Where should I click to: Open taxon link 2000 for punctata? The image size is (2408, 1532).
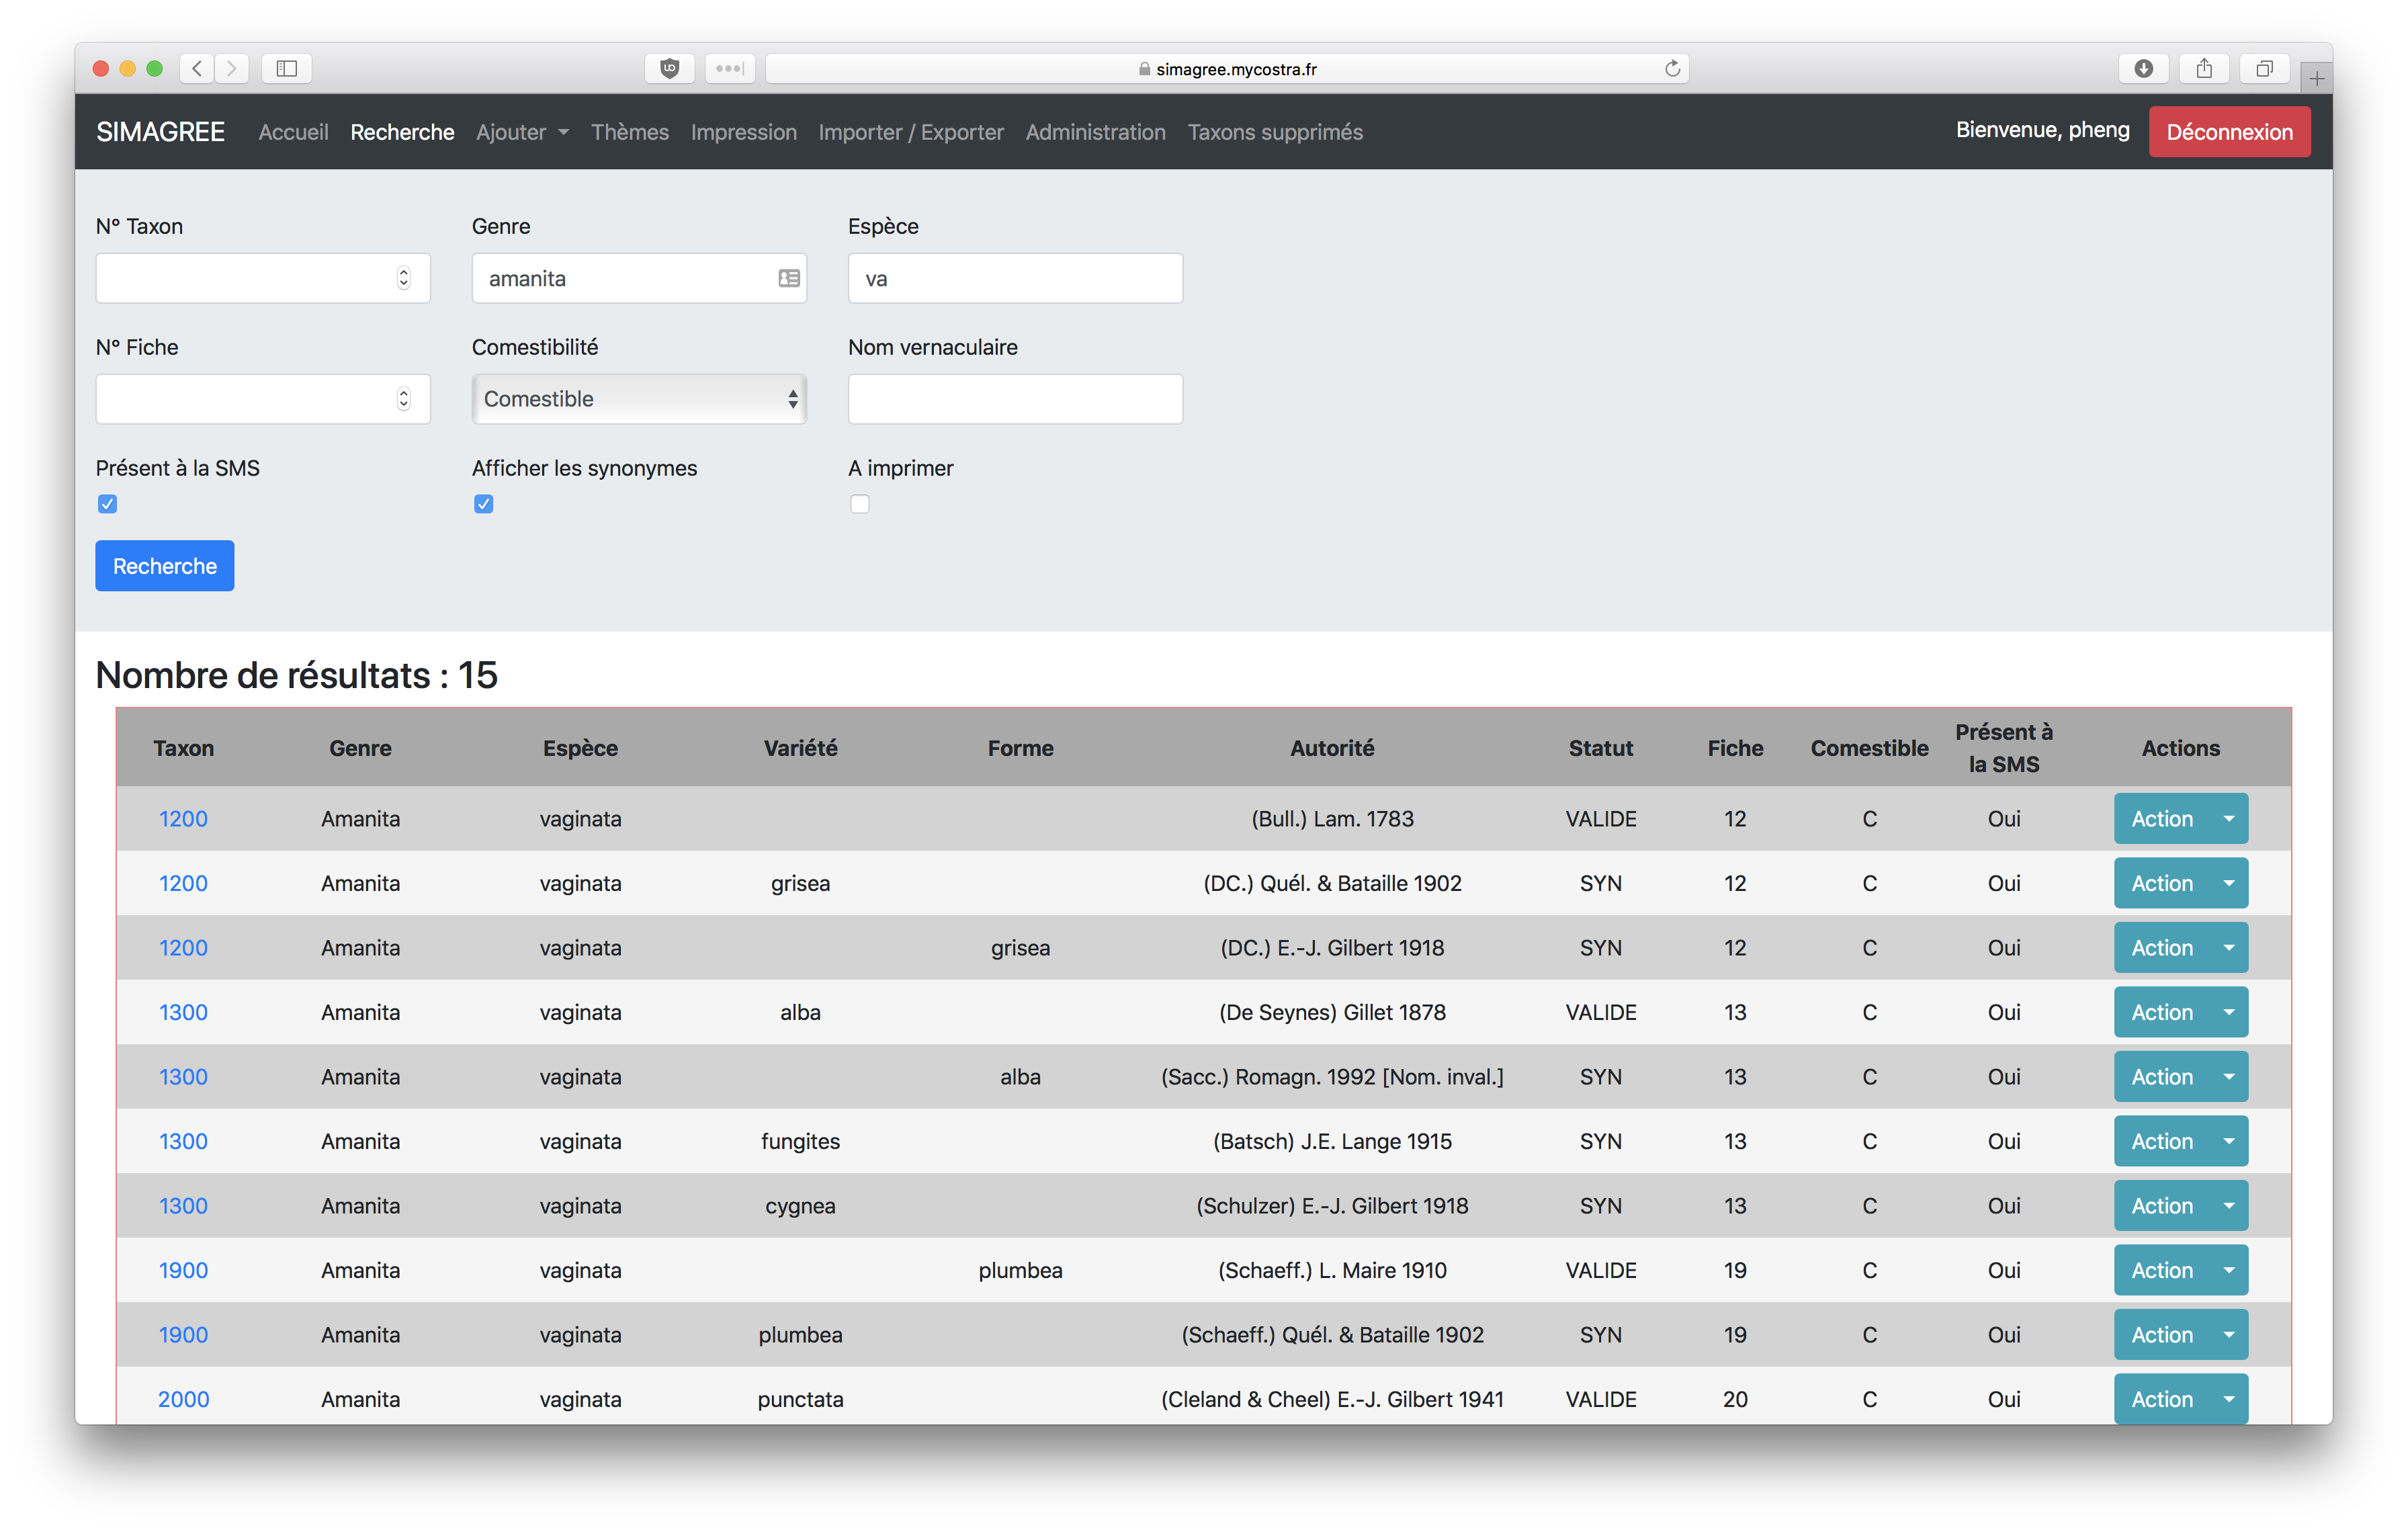coord(183,1399)
